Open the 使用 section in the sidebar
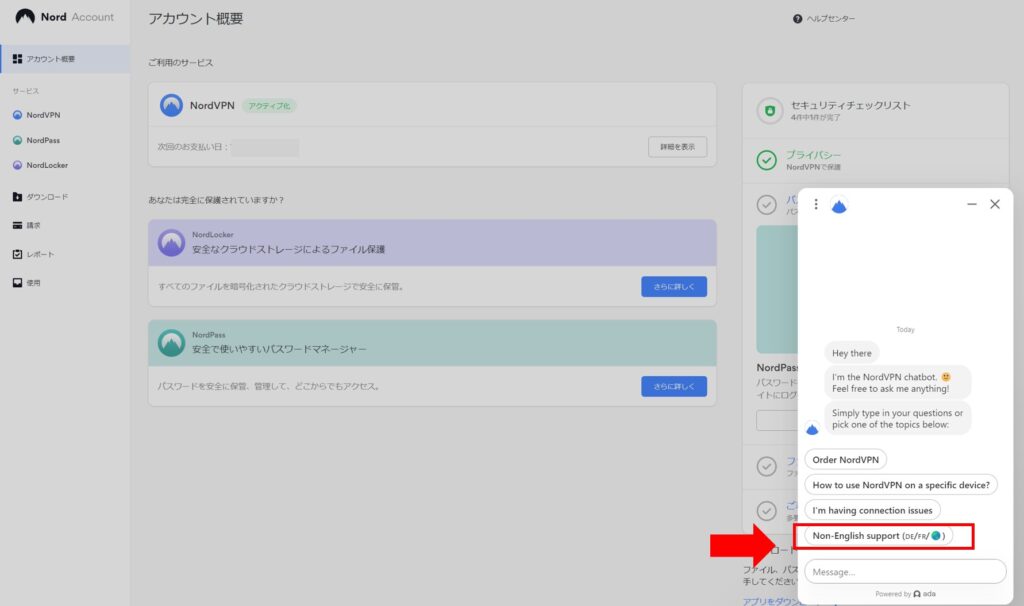 (15, 282)
